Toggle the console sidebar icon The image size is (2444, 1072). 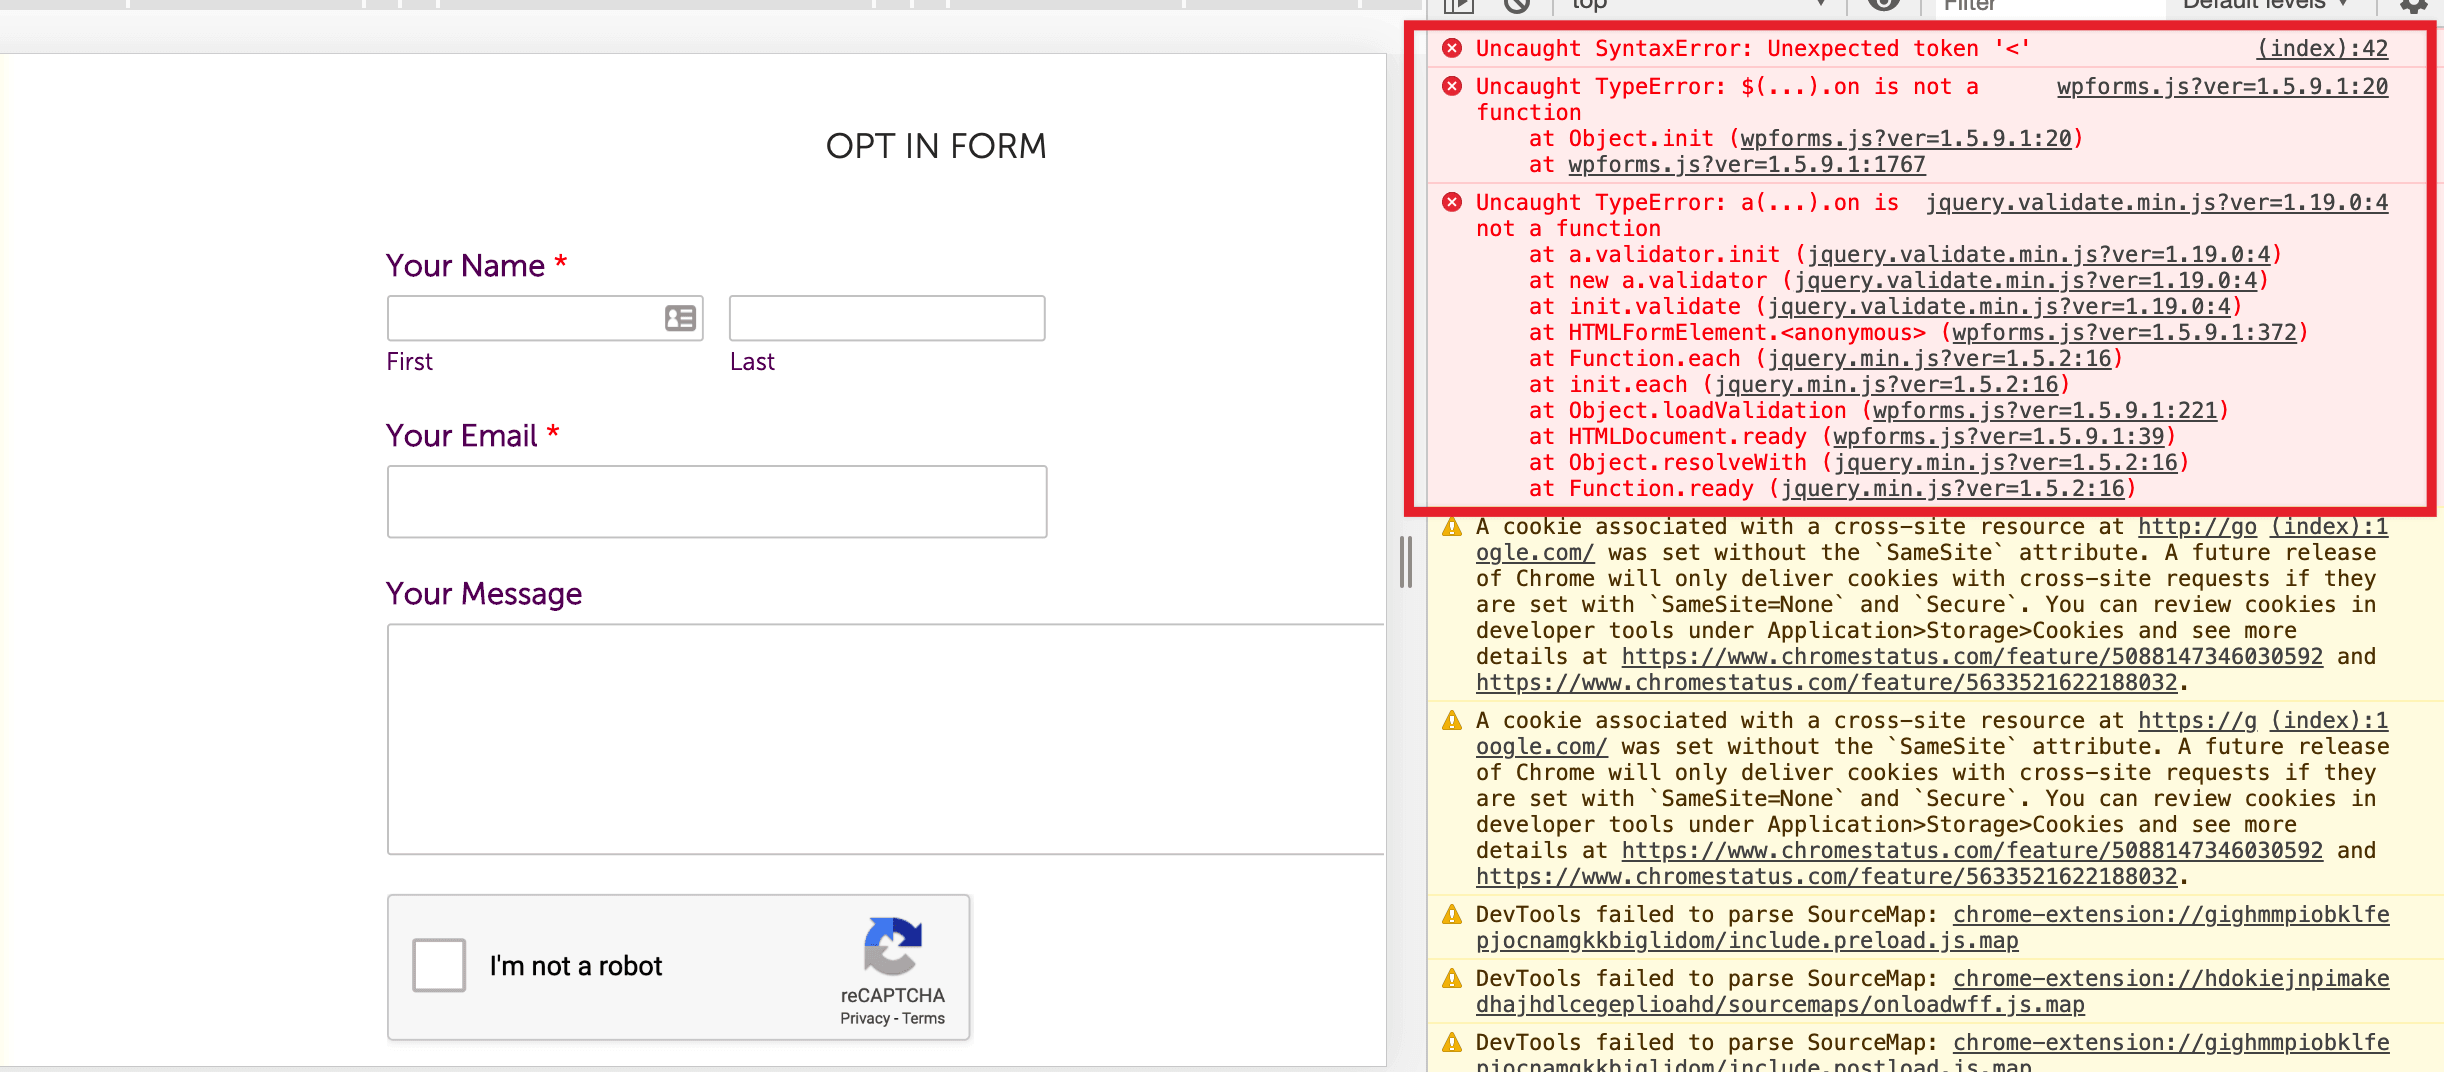[1459, 6]
